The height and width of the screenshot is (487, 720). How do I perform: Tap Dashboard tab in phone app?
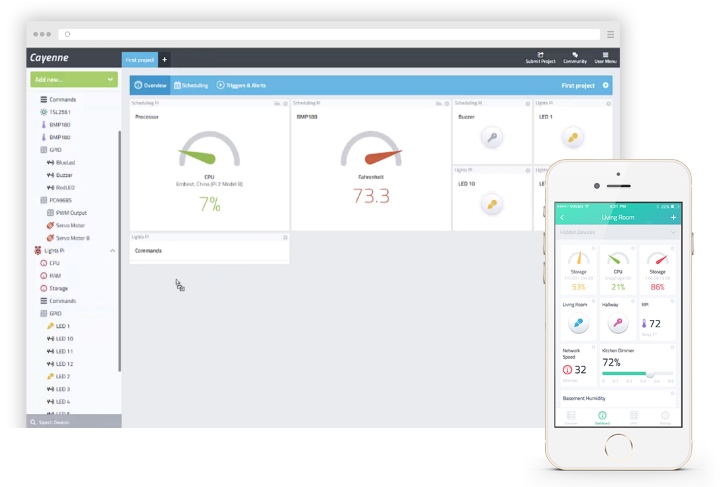(602, 417)
